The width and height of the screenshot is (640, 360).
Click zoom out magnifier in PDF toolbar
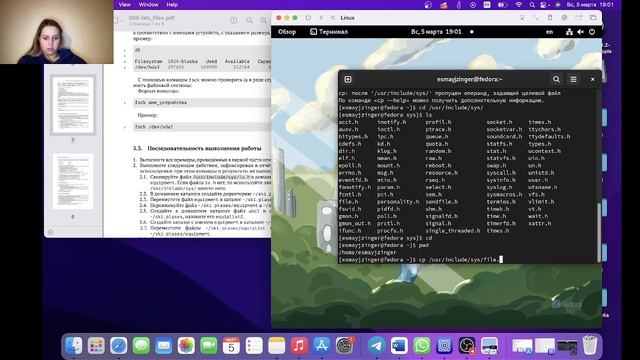(x=249, y=20)
